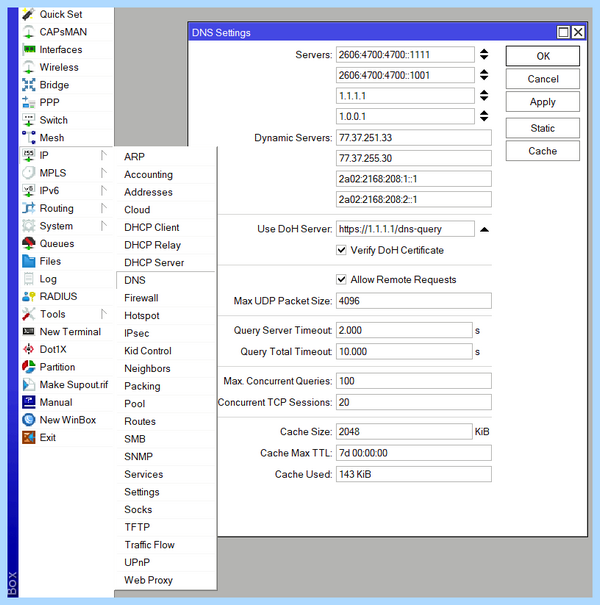Click the Cache Size input field

pos(404,431)
